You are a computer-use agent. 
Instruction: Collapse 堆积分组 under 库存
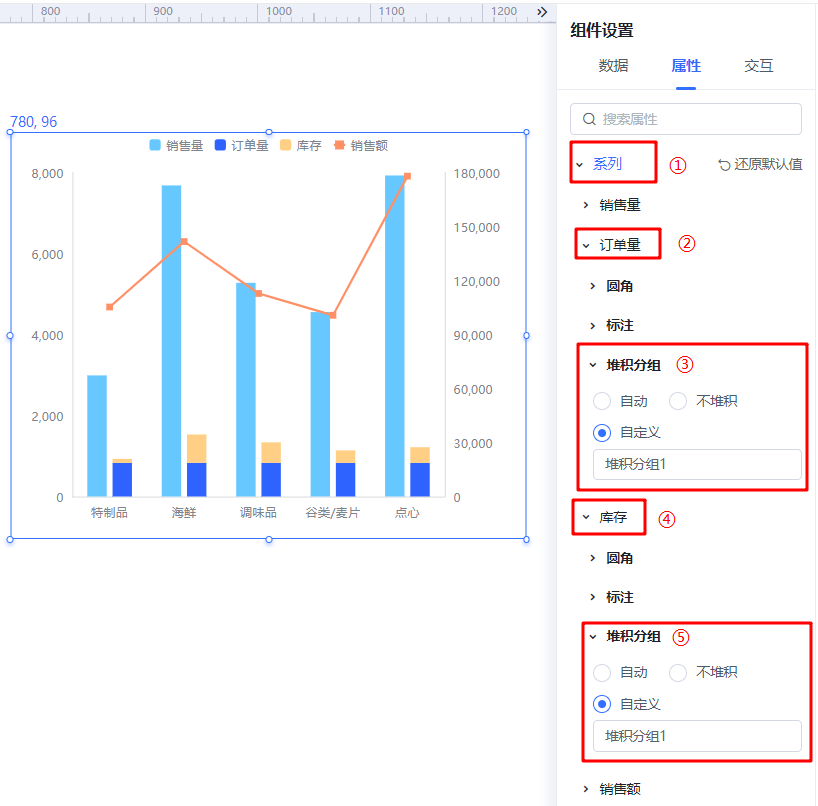593,636
